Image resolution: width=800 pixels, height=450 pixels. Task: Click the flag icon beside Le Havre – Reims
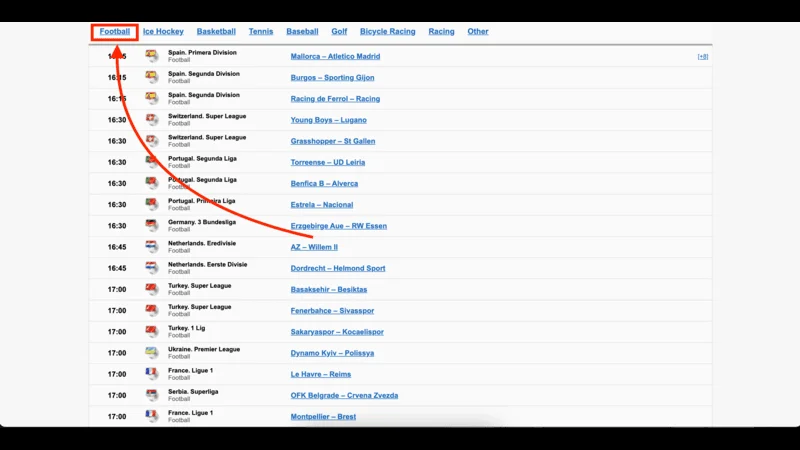point(152,374)
